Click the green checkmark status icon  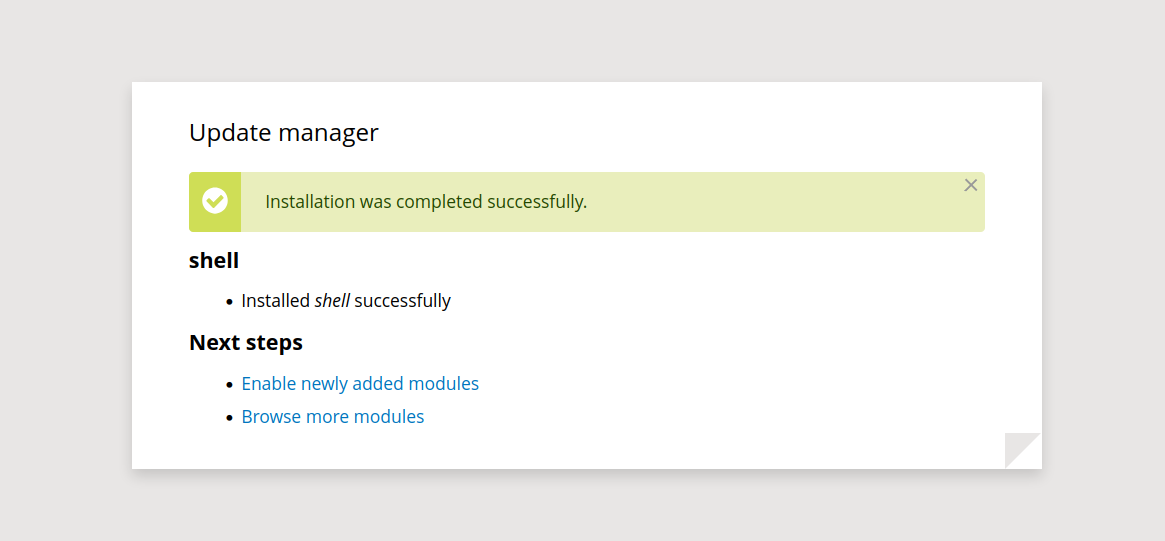click(x=215, y=201)
